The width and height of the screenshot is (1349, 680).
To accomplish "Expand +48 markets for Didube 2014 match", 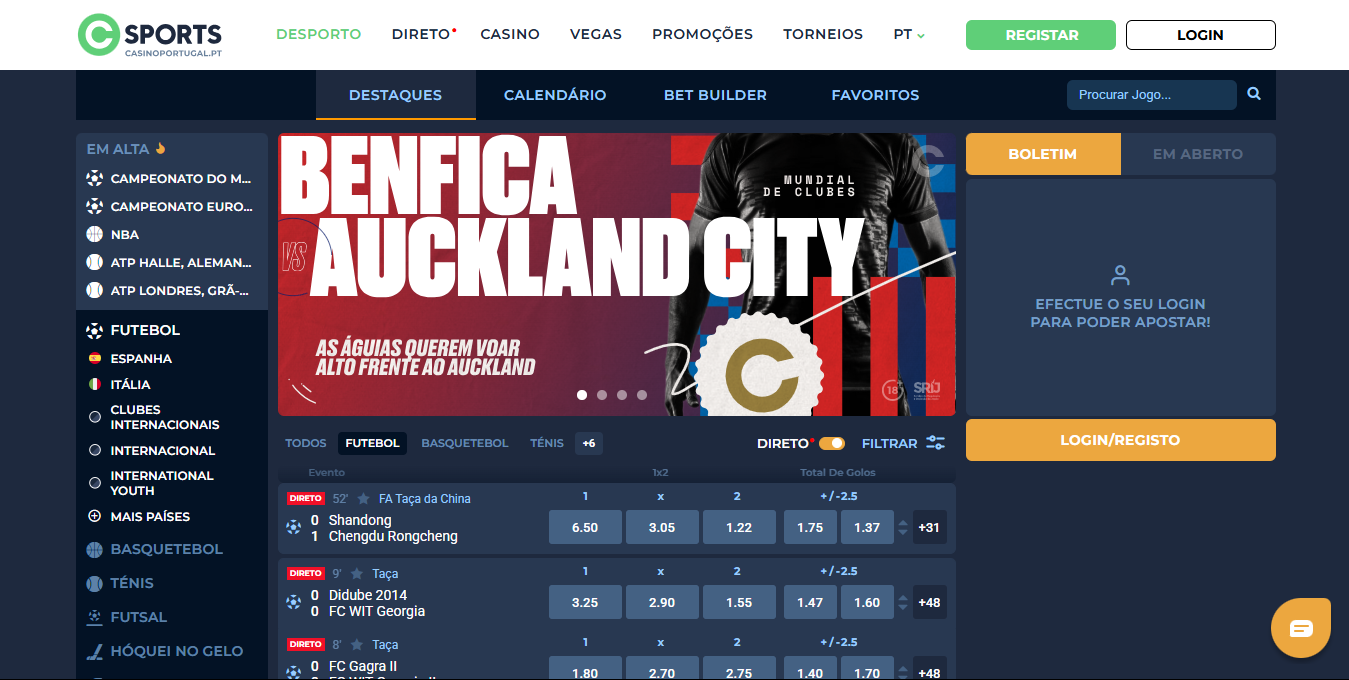I will [x=930, y=602].
